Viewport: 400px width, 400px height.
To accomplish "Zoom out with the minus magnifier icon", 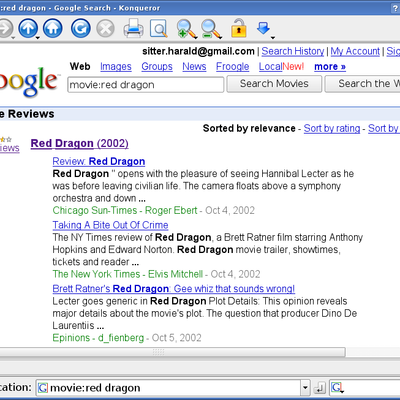I will (x=211, y=29).
